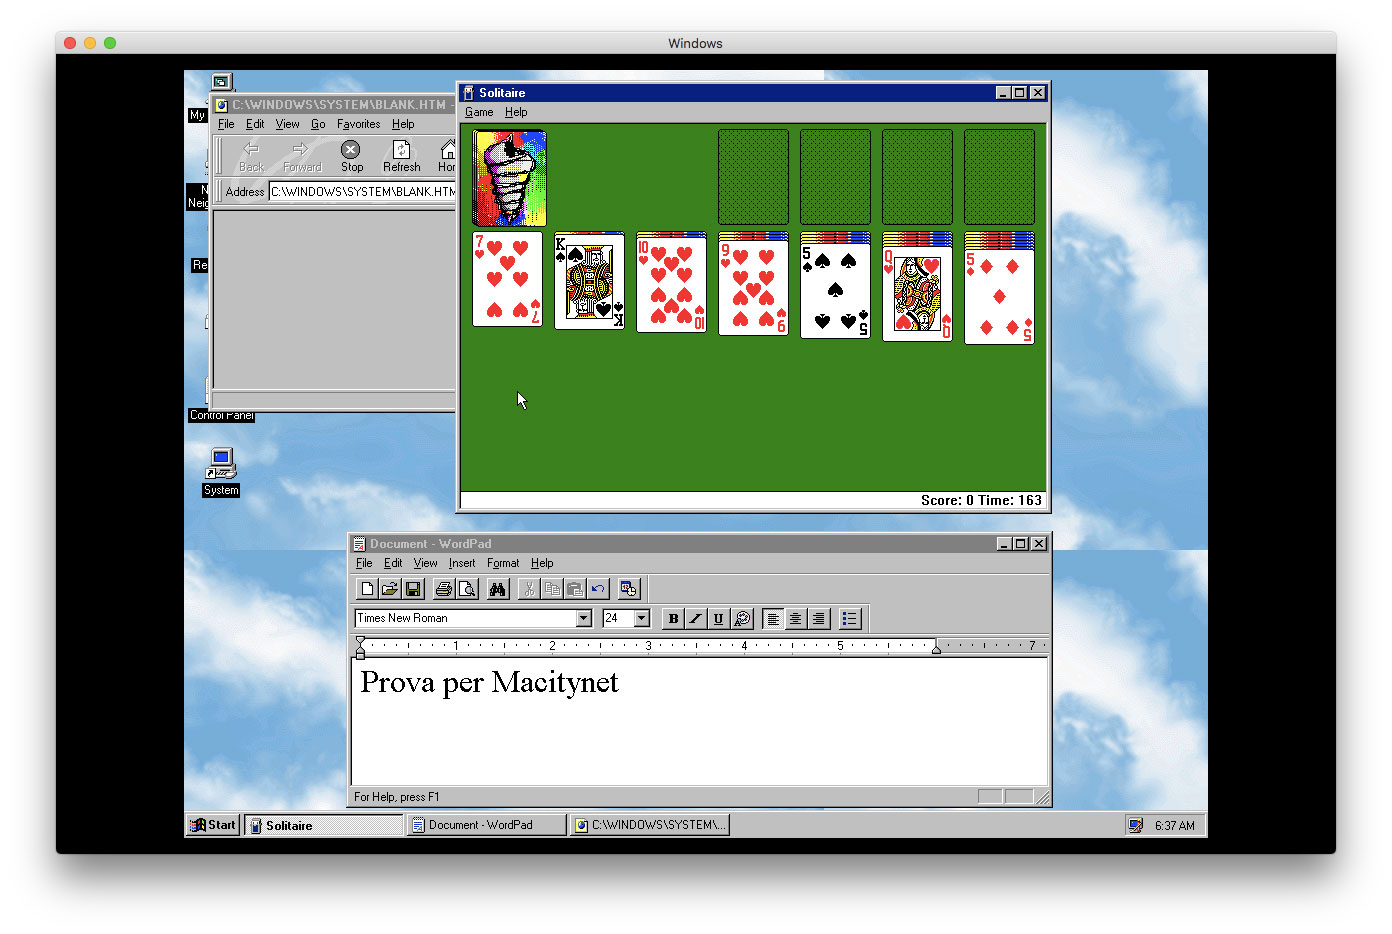Switch to the C:\WINDOWS\SYSTEM taskbar button
The width and height of the screenshot is (1392, 934).
coord(650,825)
